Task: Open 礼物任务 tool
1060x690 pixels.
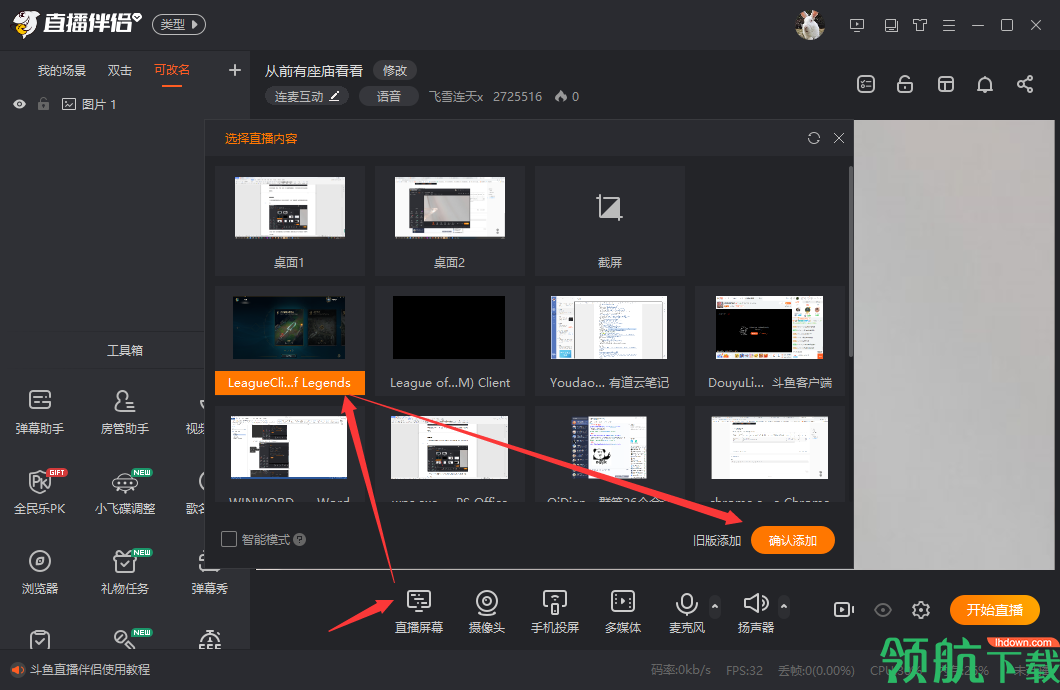Action: [125, 572]
